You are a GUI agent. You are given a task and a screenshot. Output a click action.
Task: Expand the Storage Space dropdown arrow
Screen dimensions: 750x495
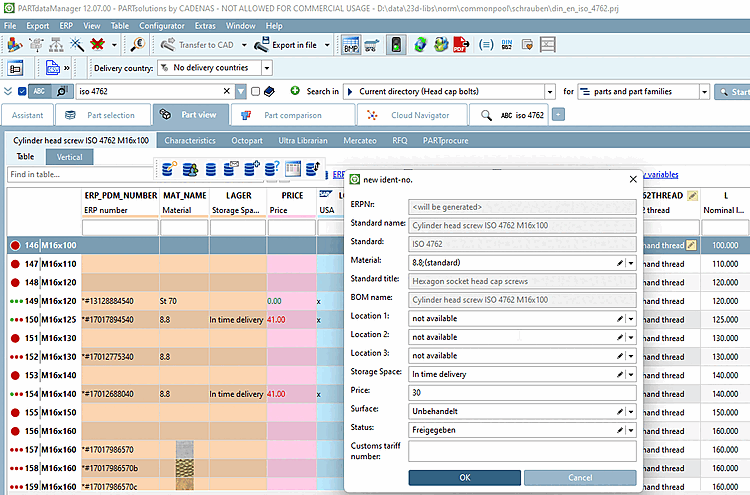[632, 374]
